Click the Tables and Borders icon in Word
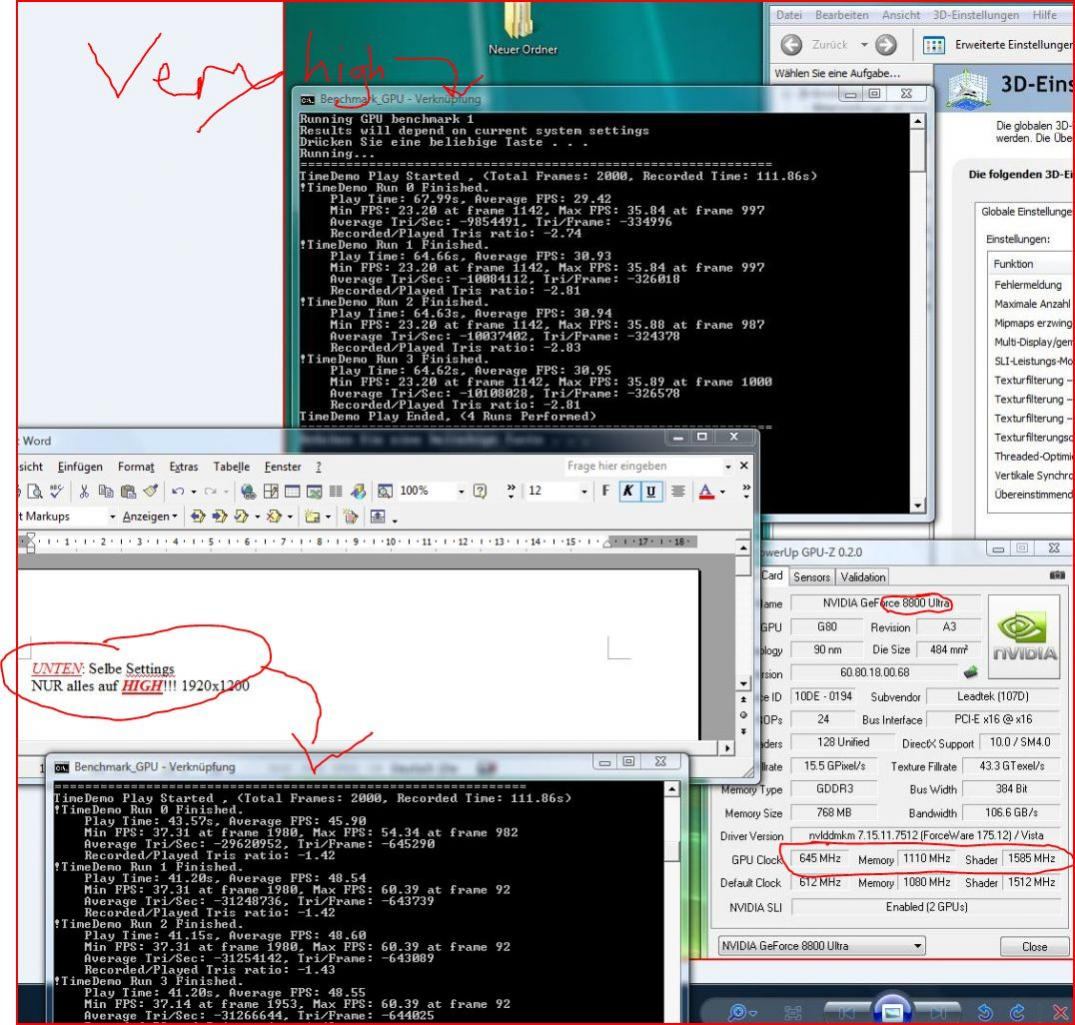The height and width of the screenshot is (1025, 1075). (x=271, y=491)
